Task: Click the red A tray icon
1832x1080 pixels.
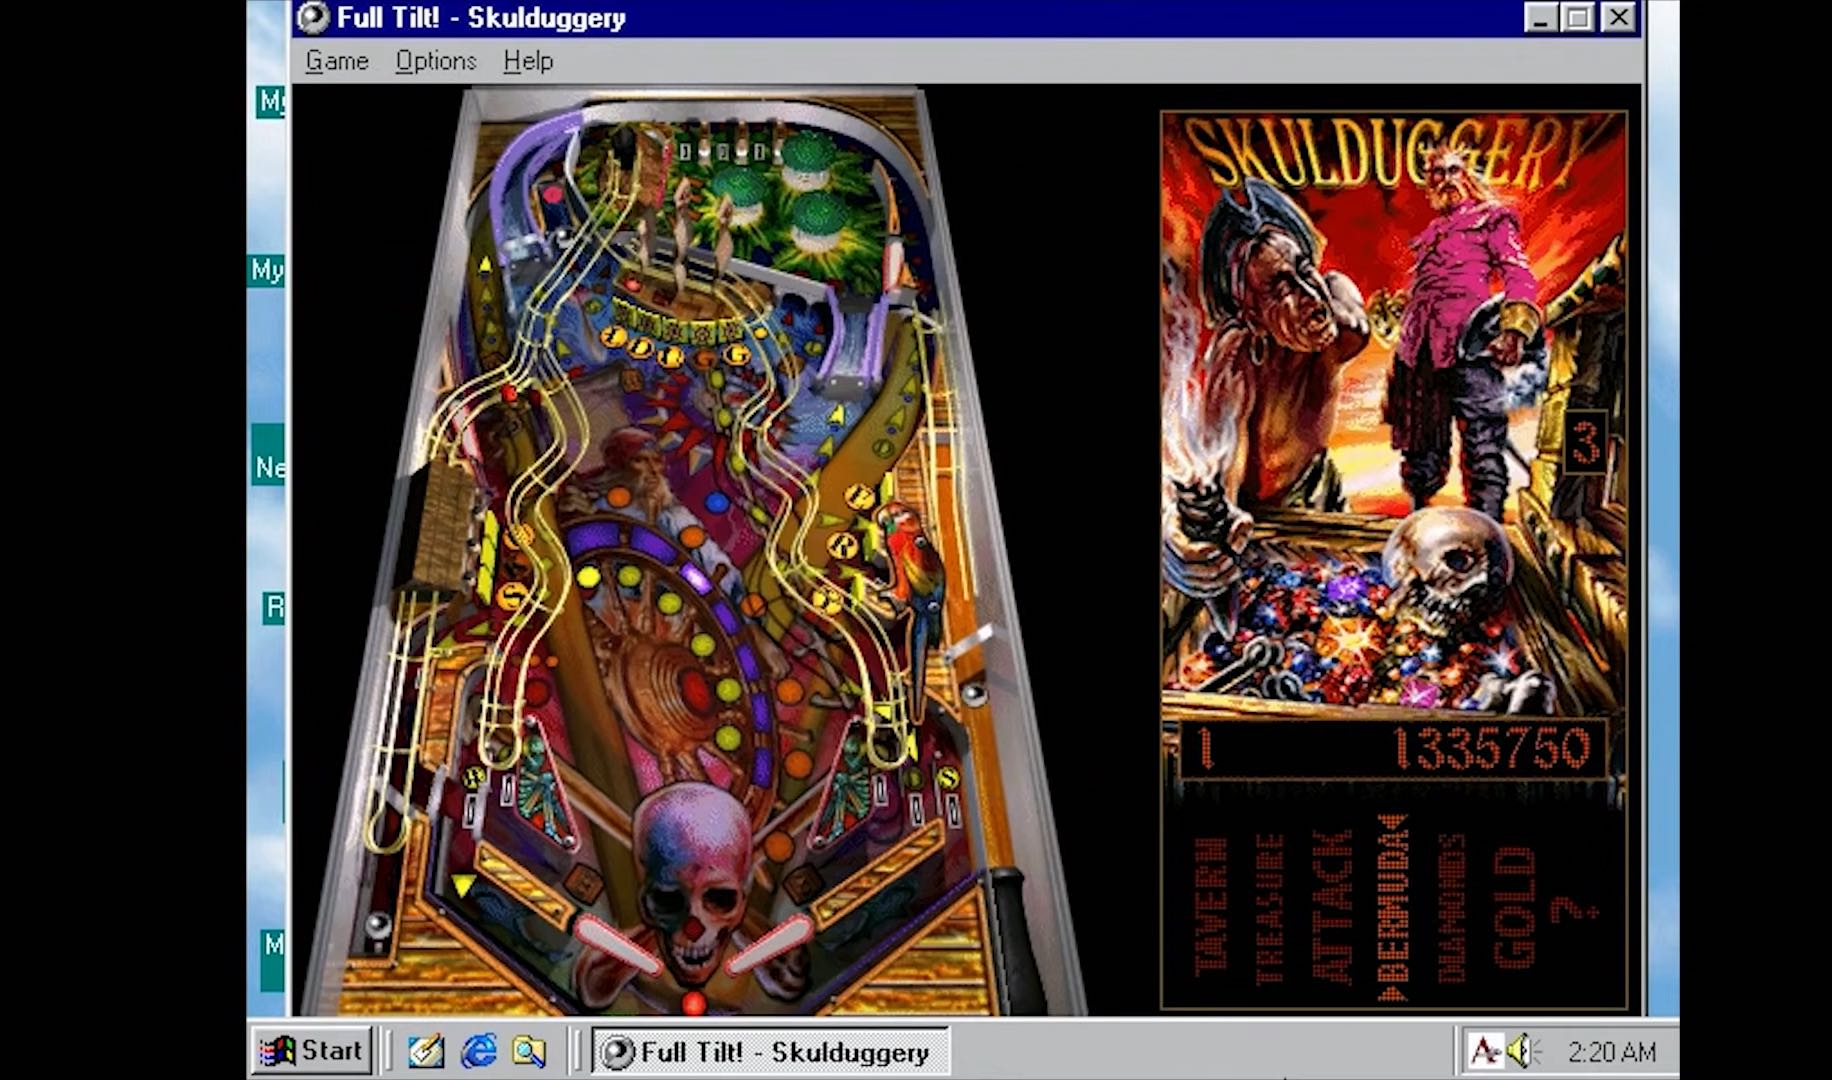Action: click(1484, 1051)
